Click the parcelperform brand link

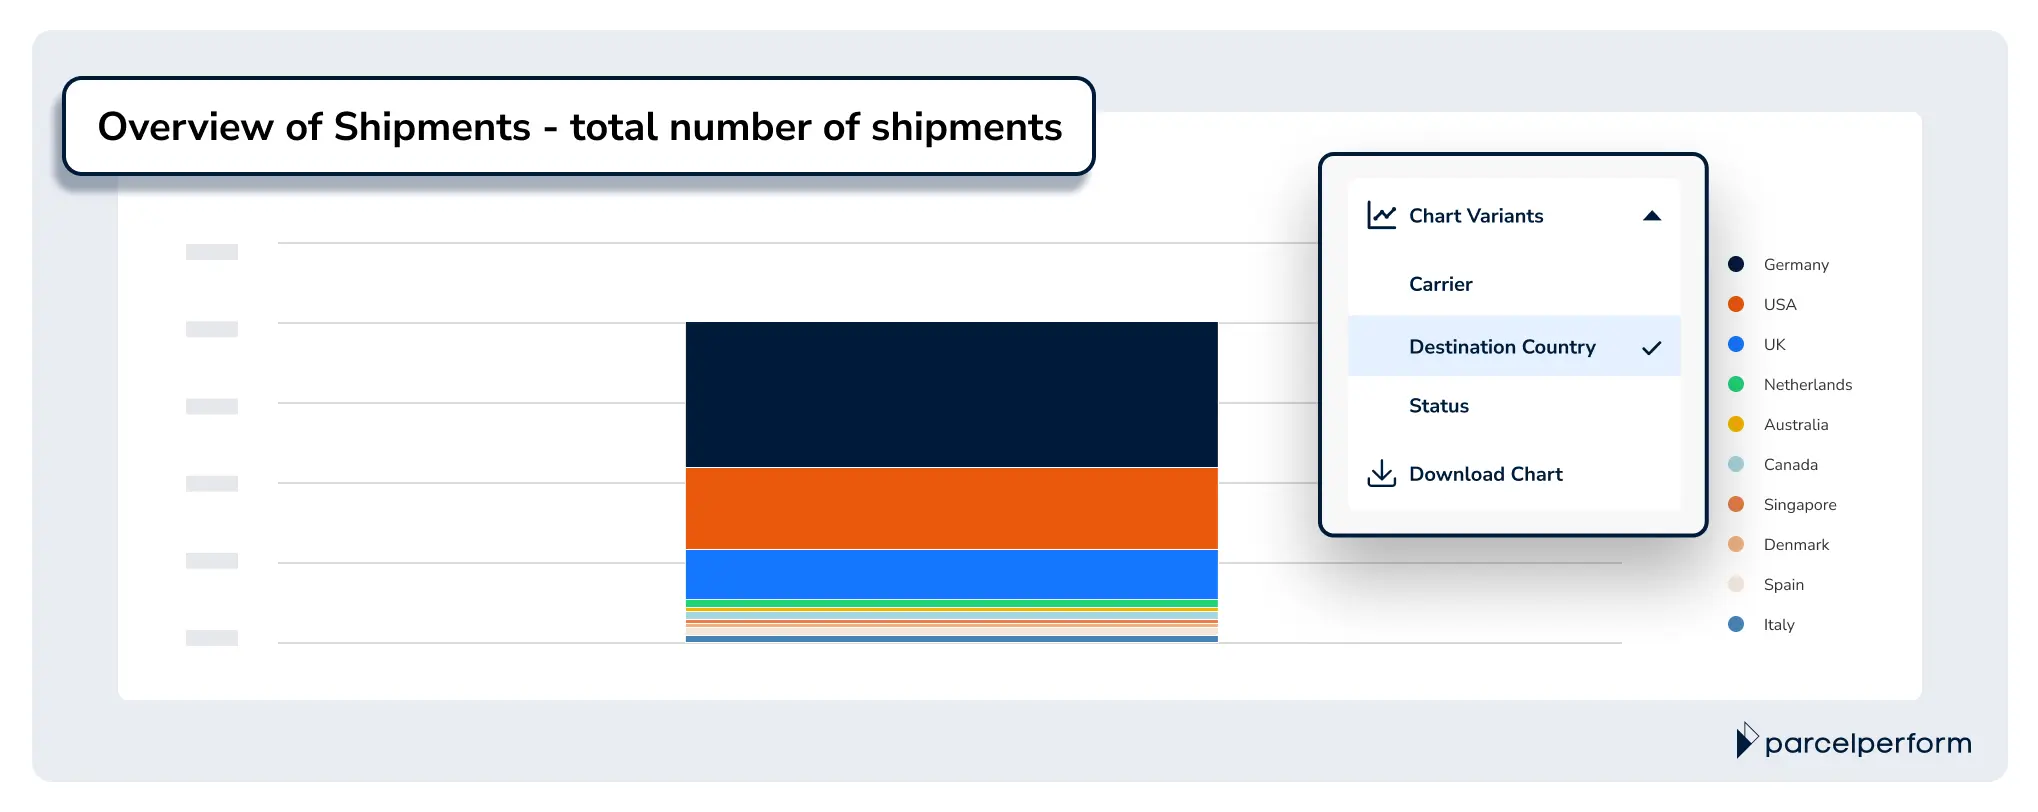[1868, 742]
